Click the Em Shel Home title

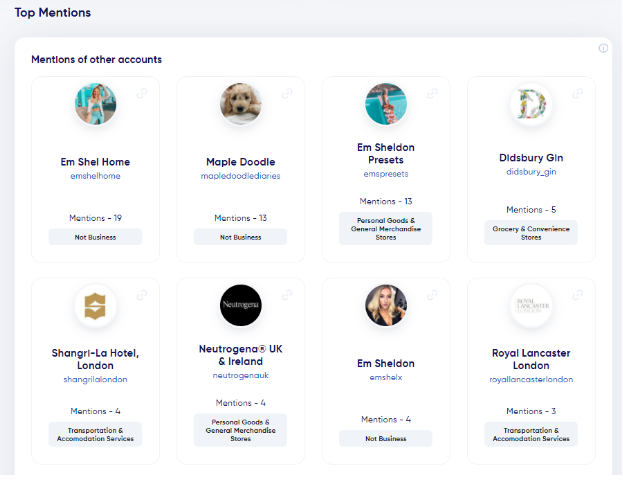click(x=95, y=162)
